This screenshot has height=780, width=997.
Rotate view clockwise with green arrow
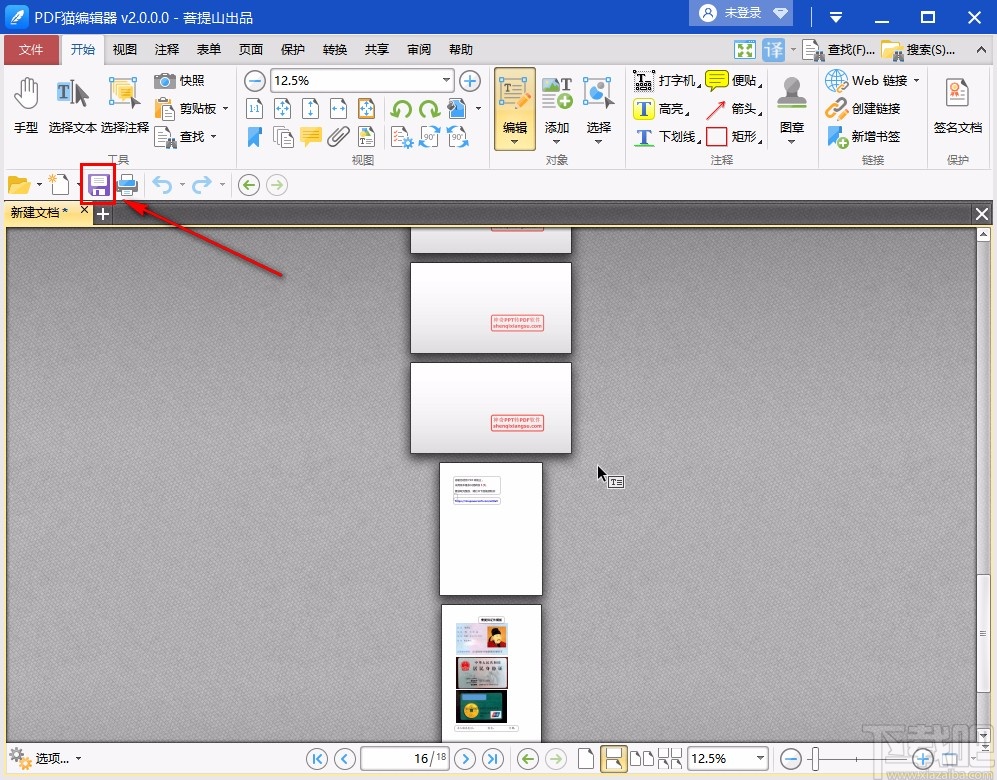pyautogui.click(x=429, y=109)
